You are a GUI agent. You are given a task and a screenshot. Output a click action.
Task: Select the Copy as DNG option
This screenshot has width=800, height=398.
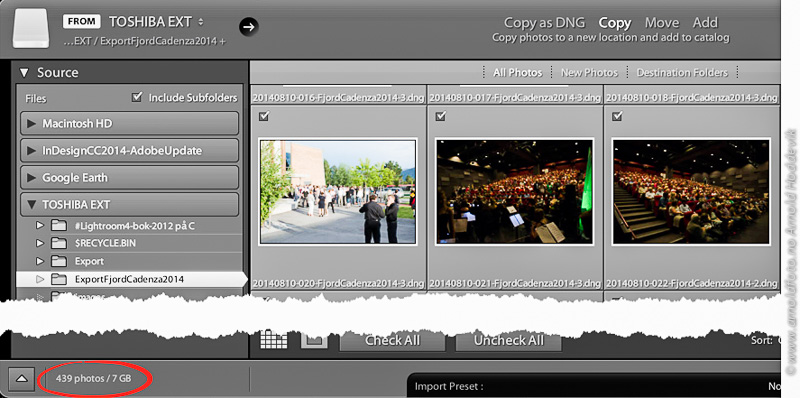coord(544,23)
